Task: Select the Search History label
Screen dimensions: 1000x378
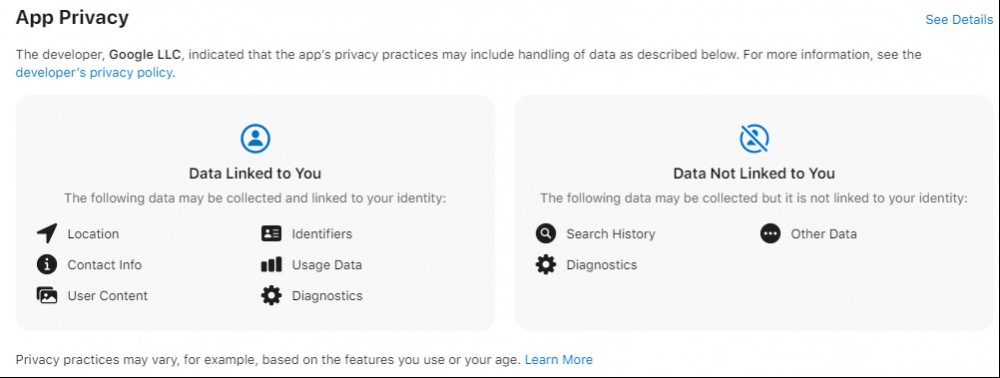Action: (610, 234)
